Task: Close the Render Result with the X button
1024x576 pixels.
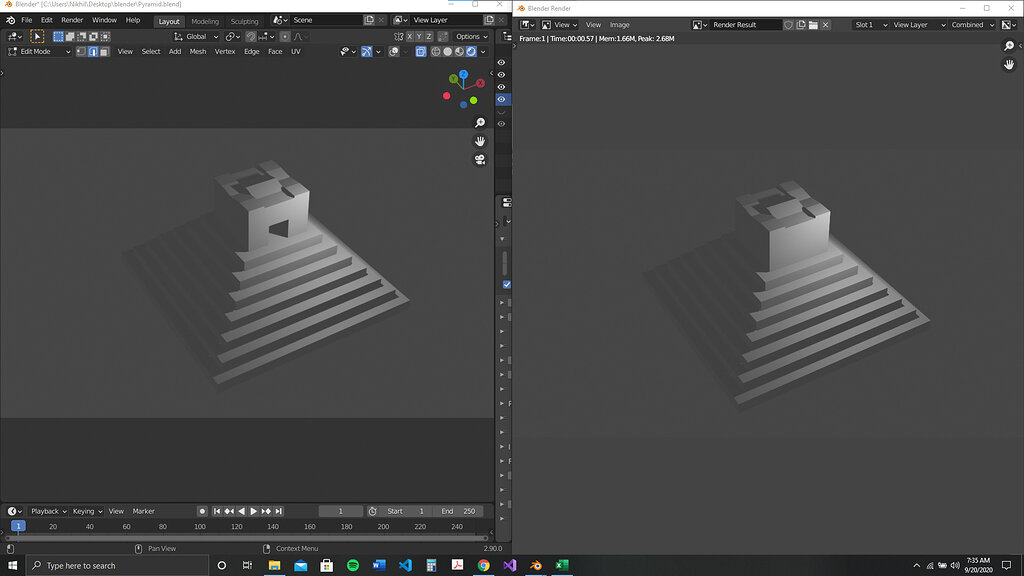Action: click(x=825, y=24)
